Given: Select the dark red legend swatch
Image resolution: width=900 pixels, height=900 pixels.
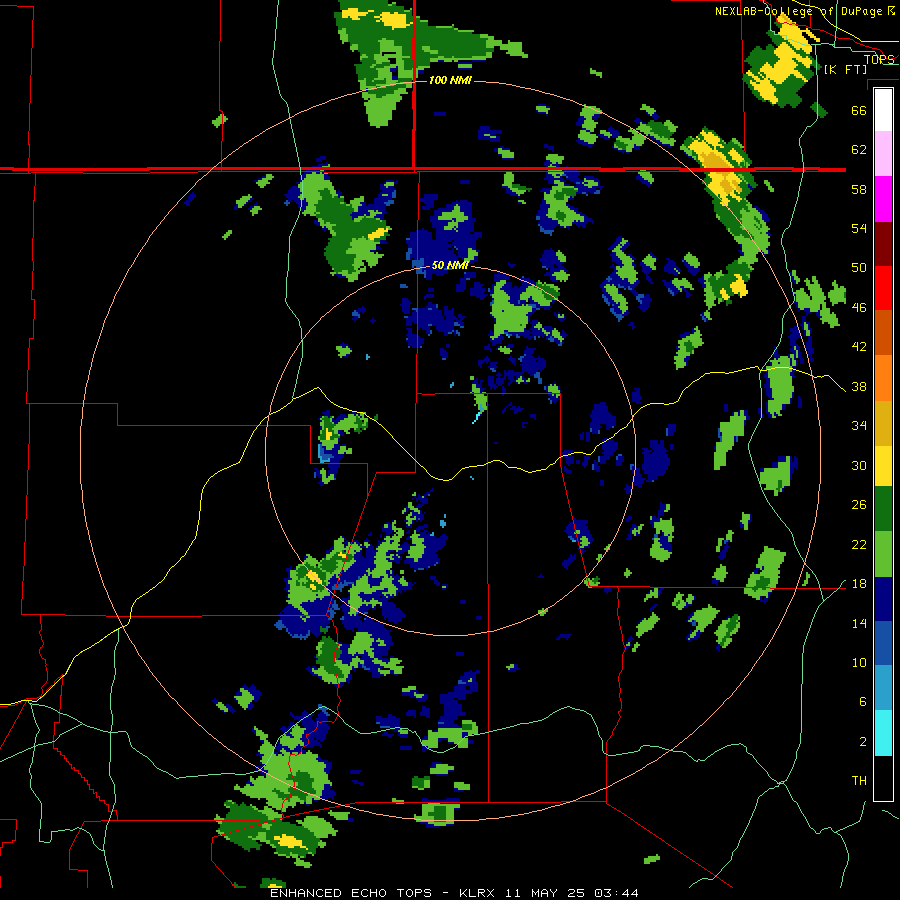Looking at the screenshot, I should pyautogui.click(x=883, y=243).
